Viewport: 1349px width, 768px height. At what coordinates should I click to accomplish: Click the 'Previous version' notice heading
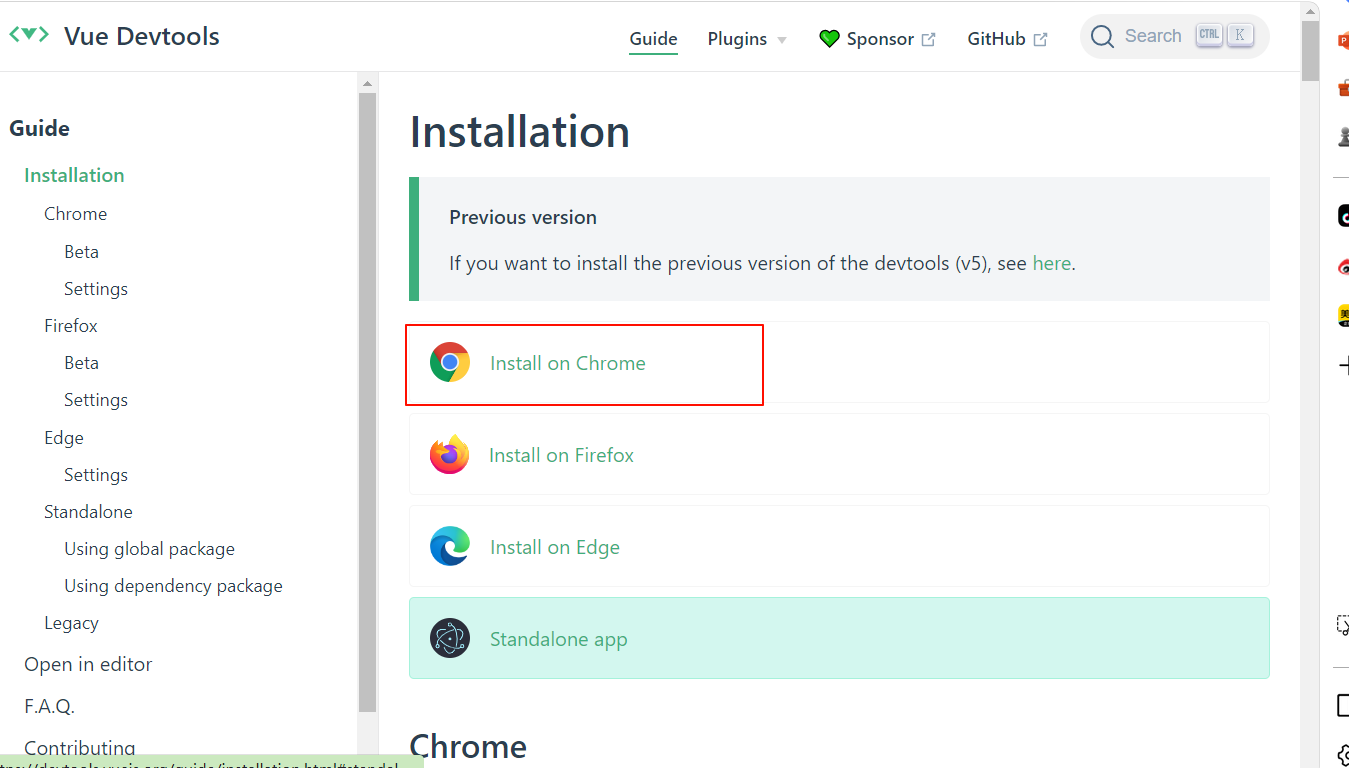[x=523, y=217]
